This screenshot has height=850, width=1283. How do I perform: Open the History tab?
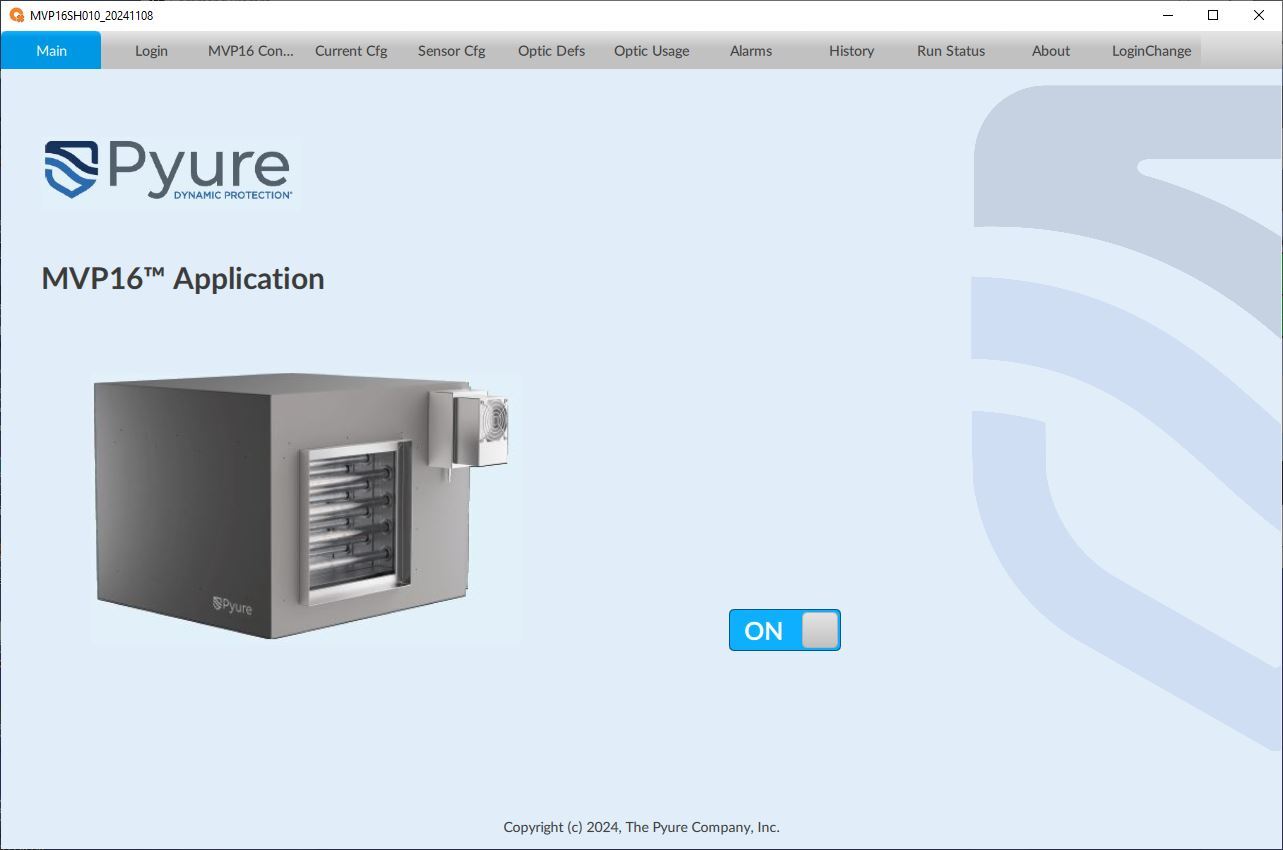pyautogui.click(x=851, y=50)
